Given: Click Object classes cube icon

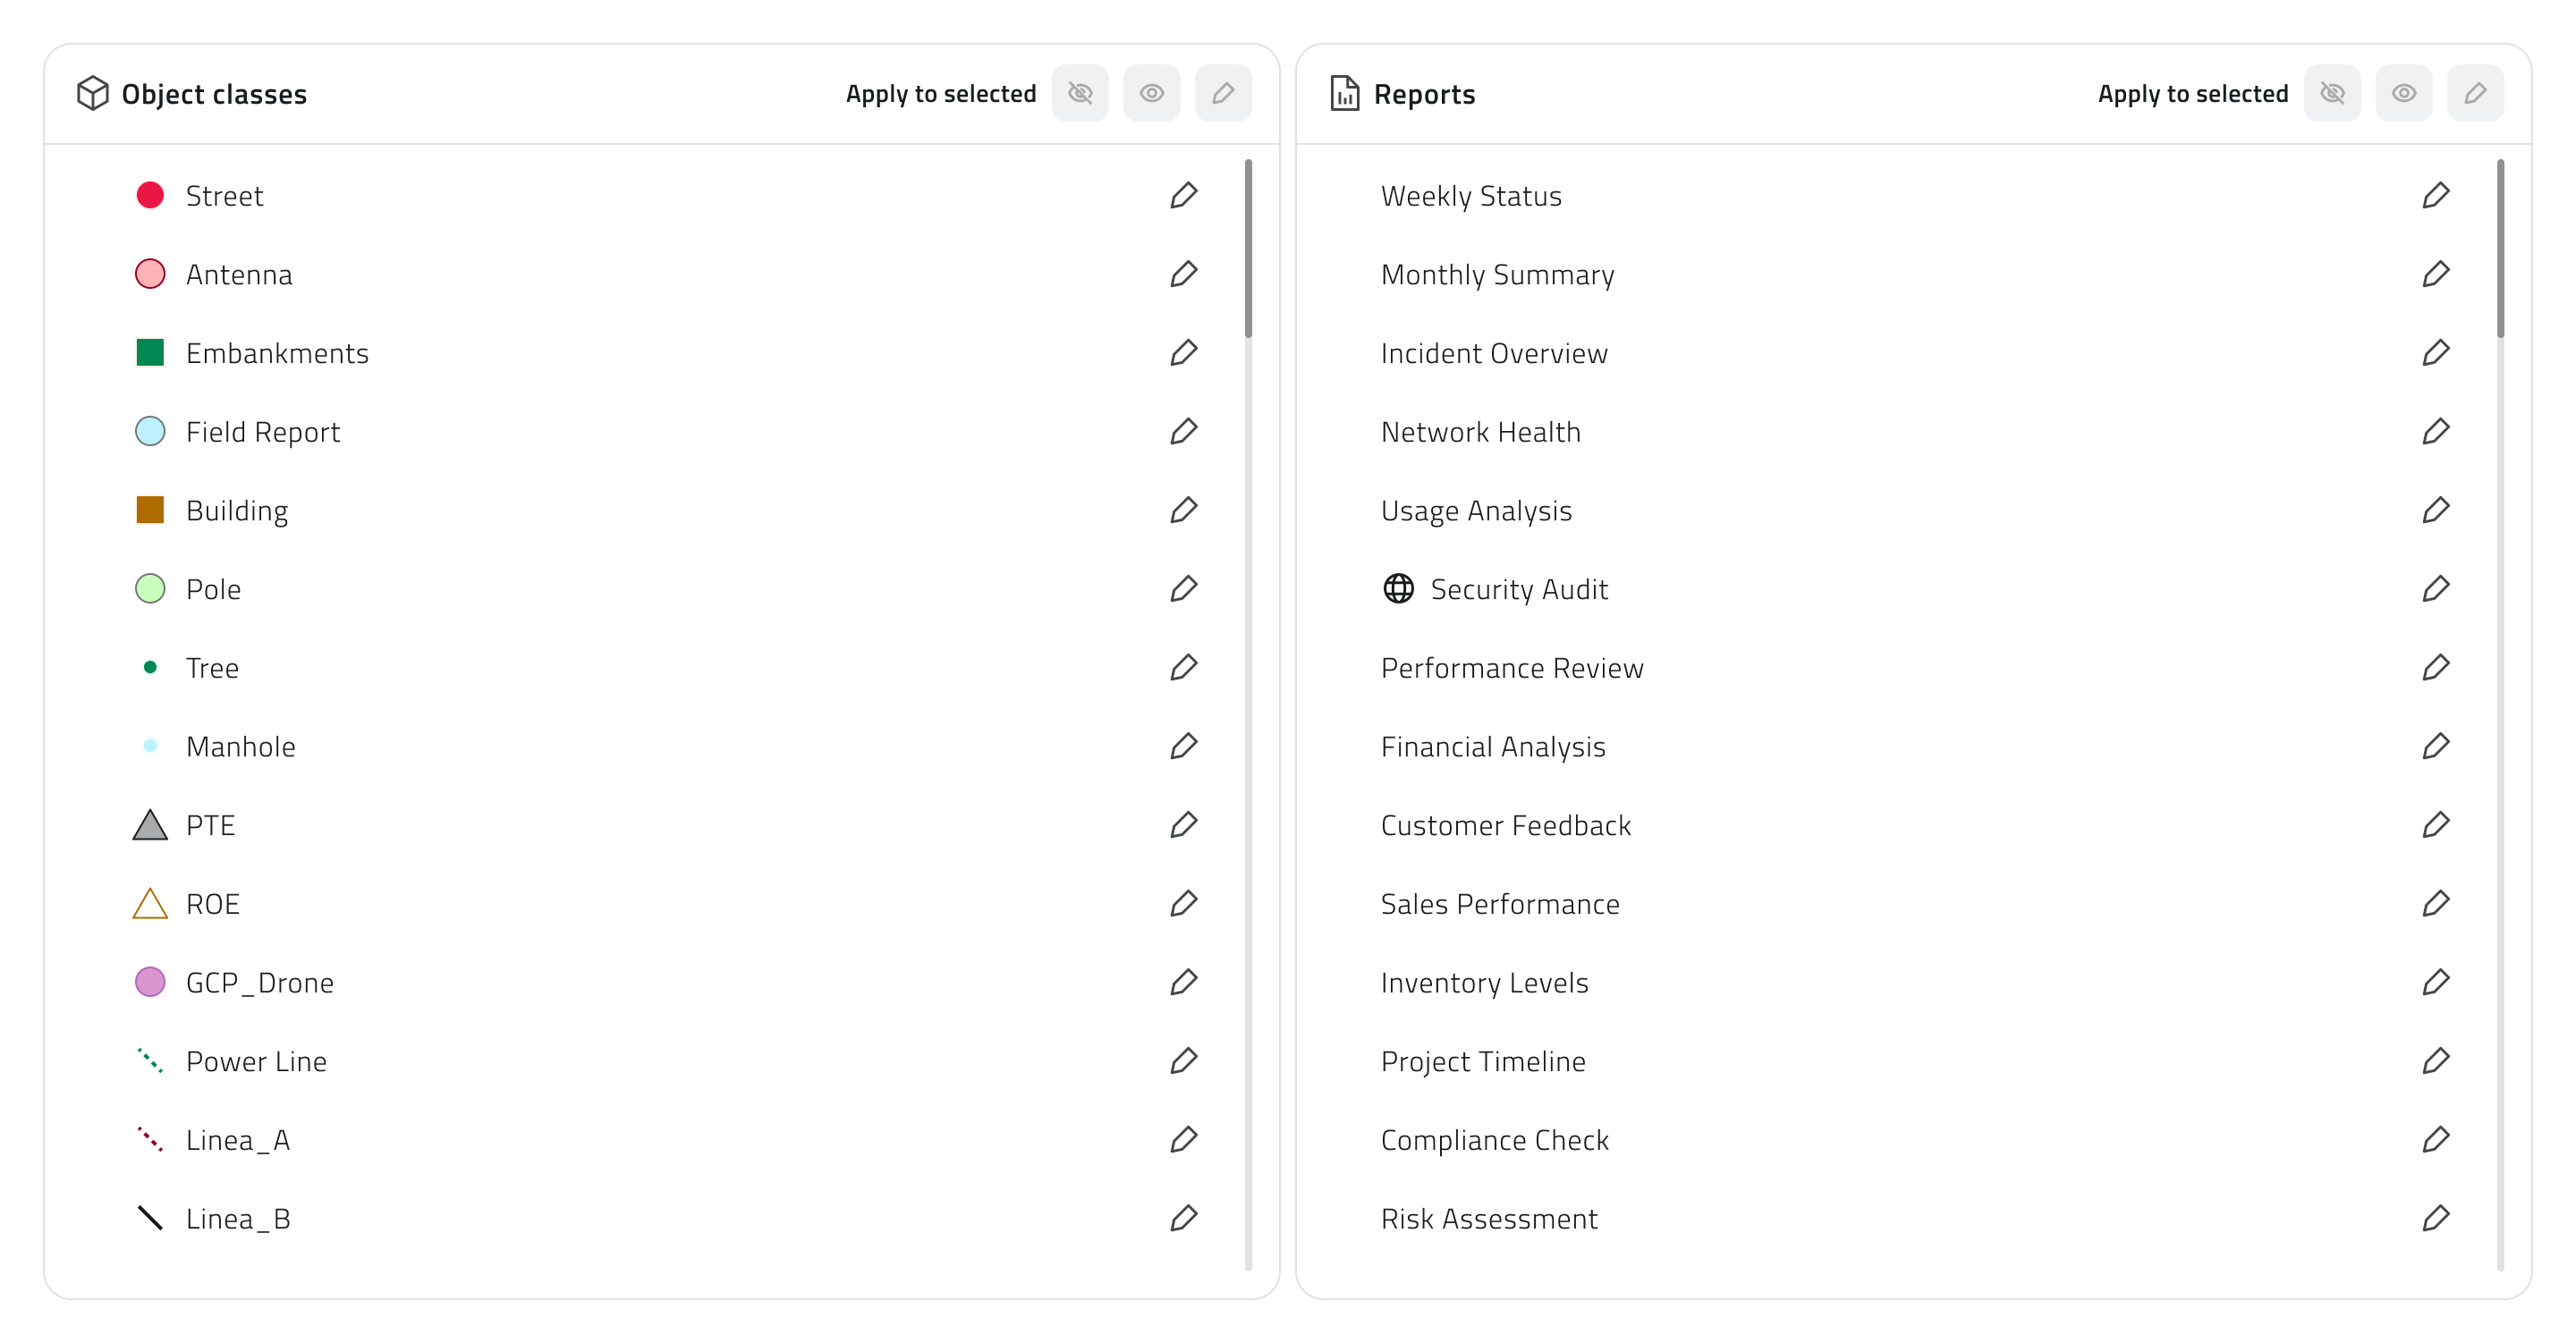Looking at the screenshot, I should [92, 93].
